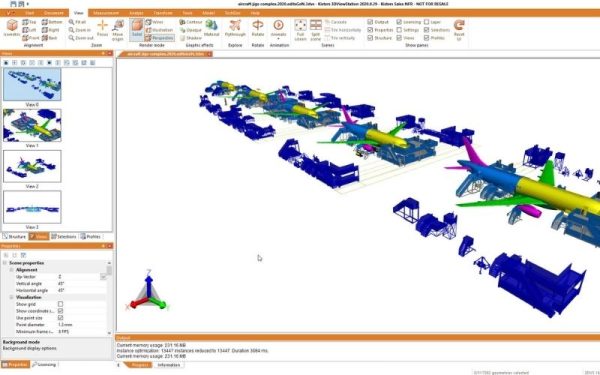Align view to Back
Image resolution: width=600 pixels, height=375 pixels.
(50, 38)
